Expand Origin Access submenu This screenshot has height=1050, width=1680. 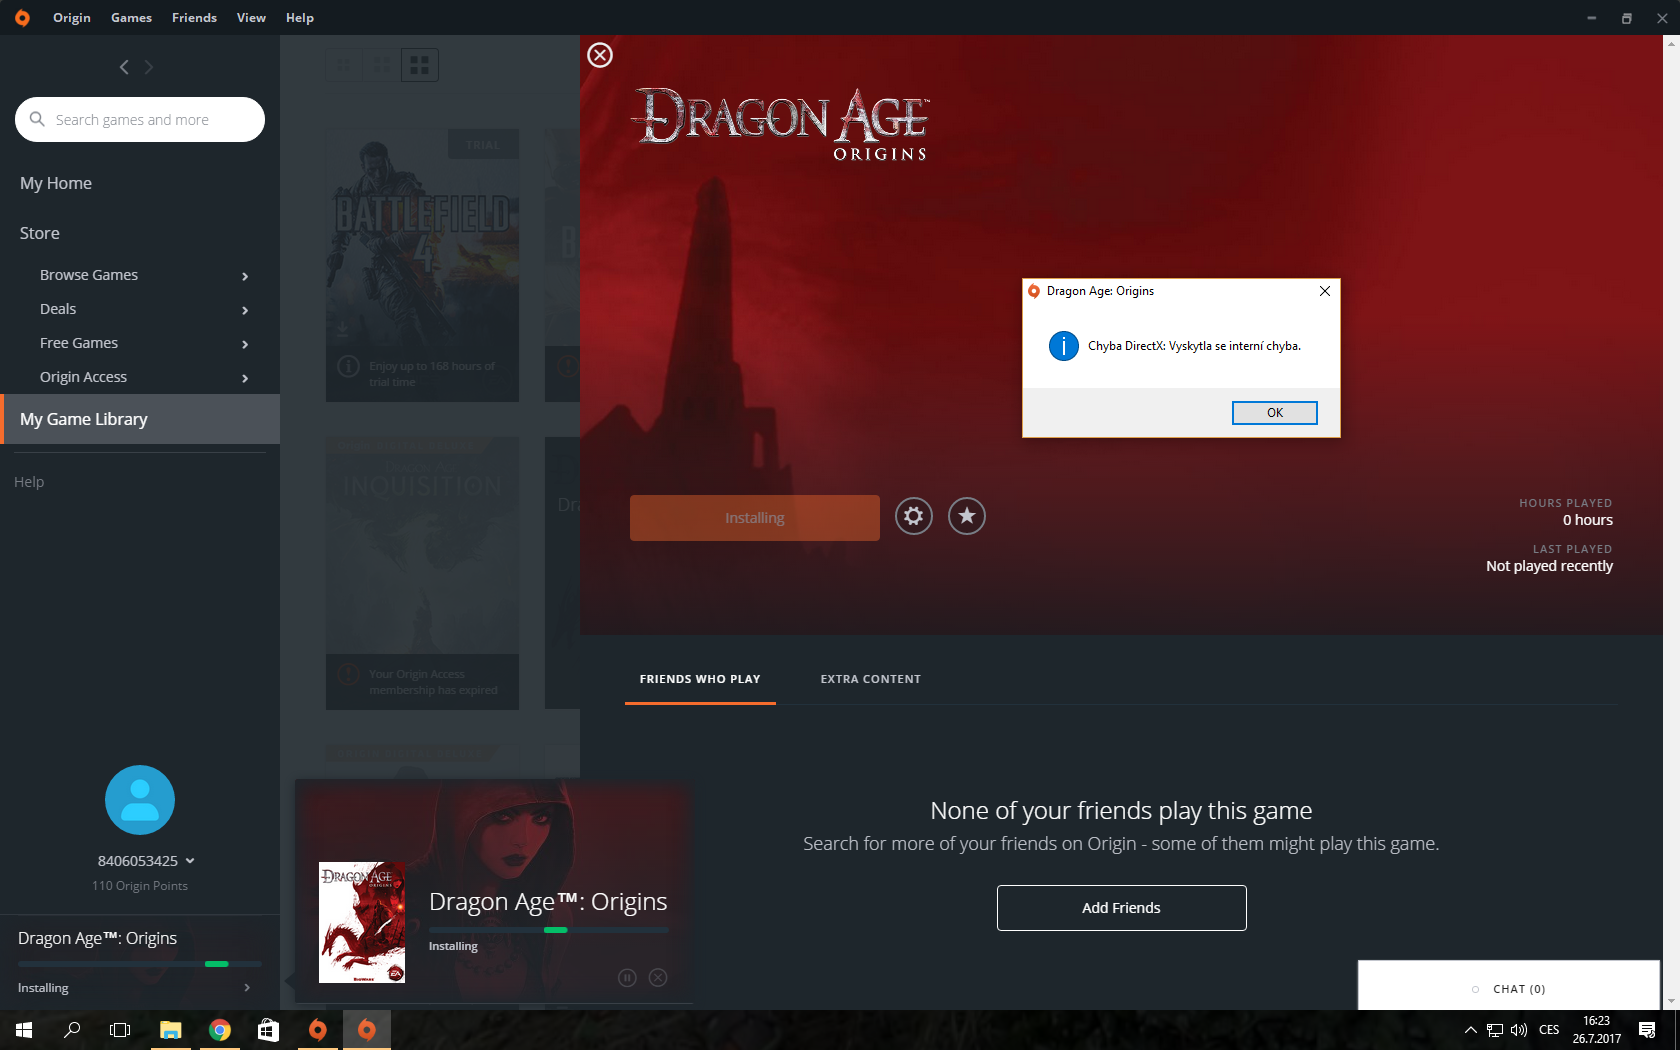(245, 378)
